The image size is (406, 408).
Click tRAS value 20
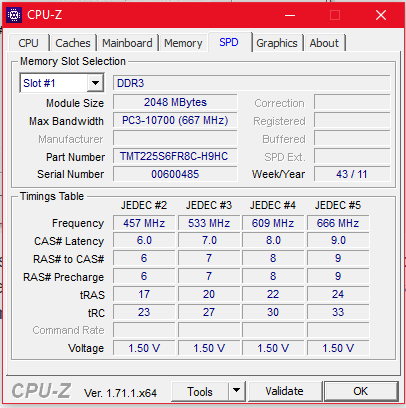(x=209, y=294)
